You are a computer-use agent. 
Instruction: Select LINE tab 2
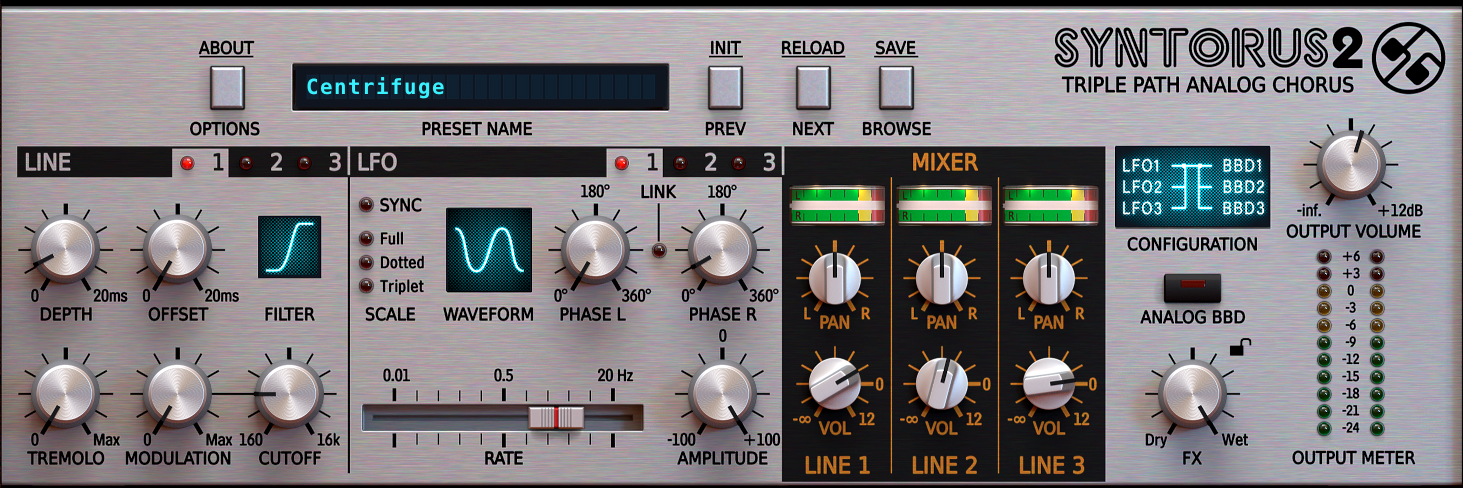tap(261, 162)
